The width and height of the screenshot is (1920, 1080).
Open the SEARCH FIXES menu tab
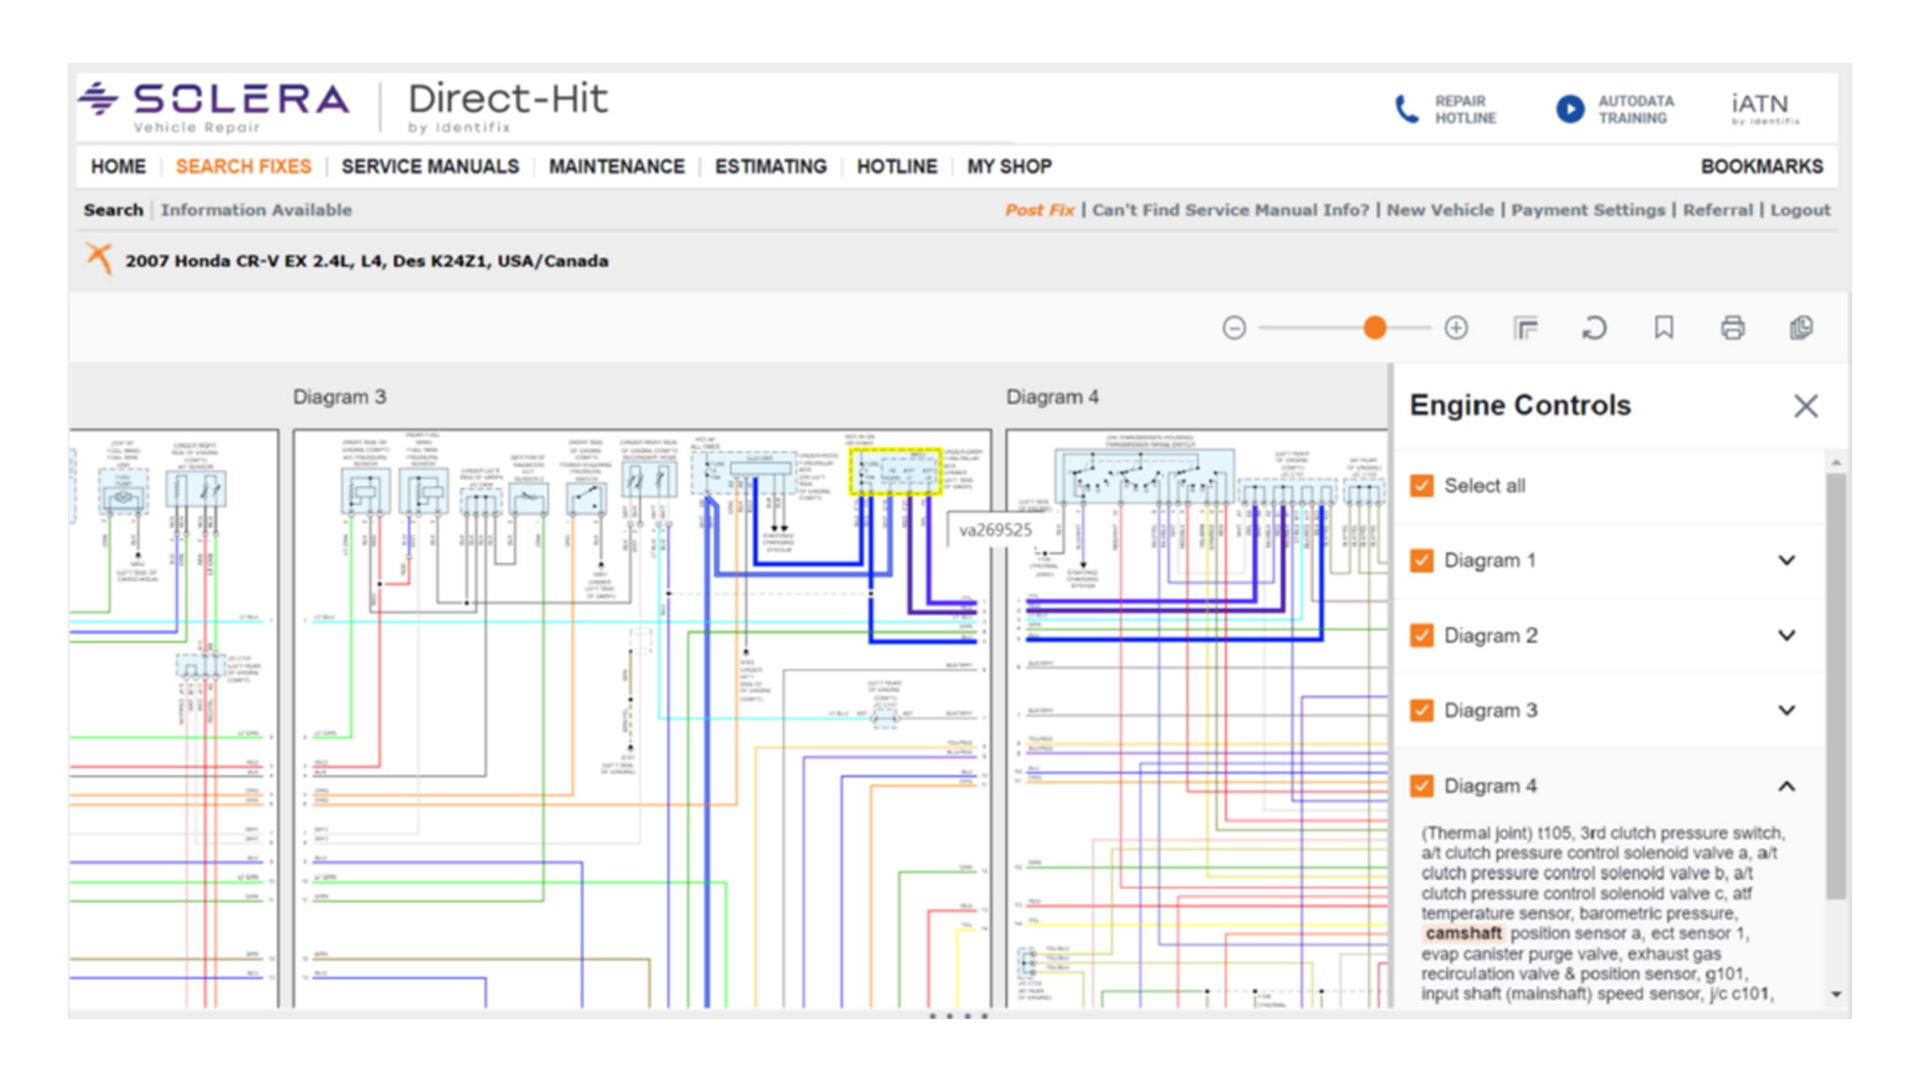pyautogui.click(x=243, y=166)
